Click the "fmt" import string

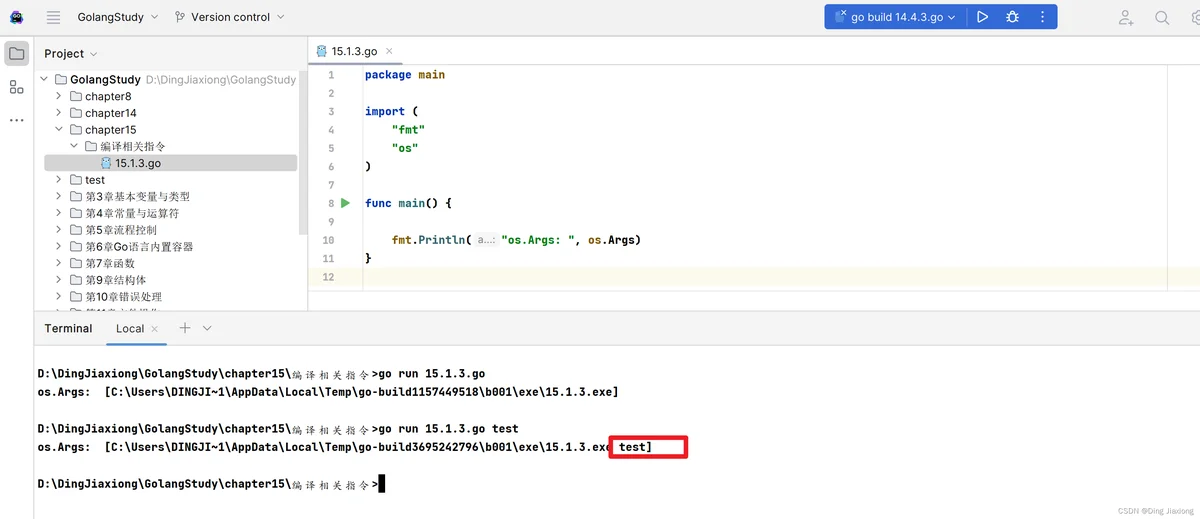click(408, 130)
